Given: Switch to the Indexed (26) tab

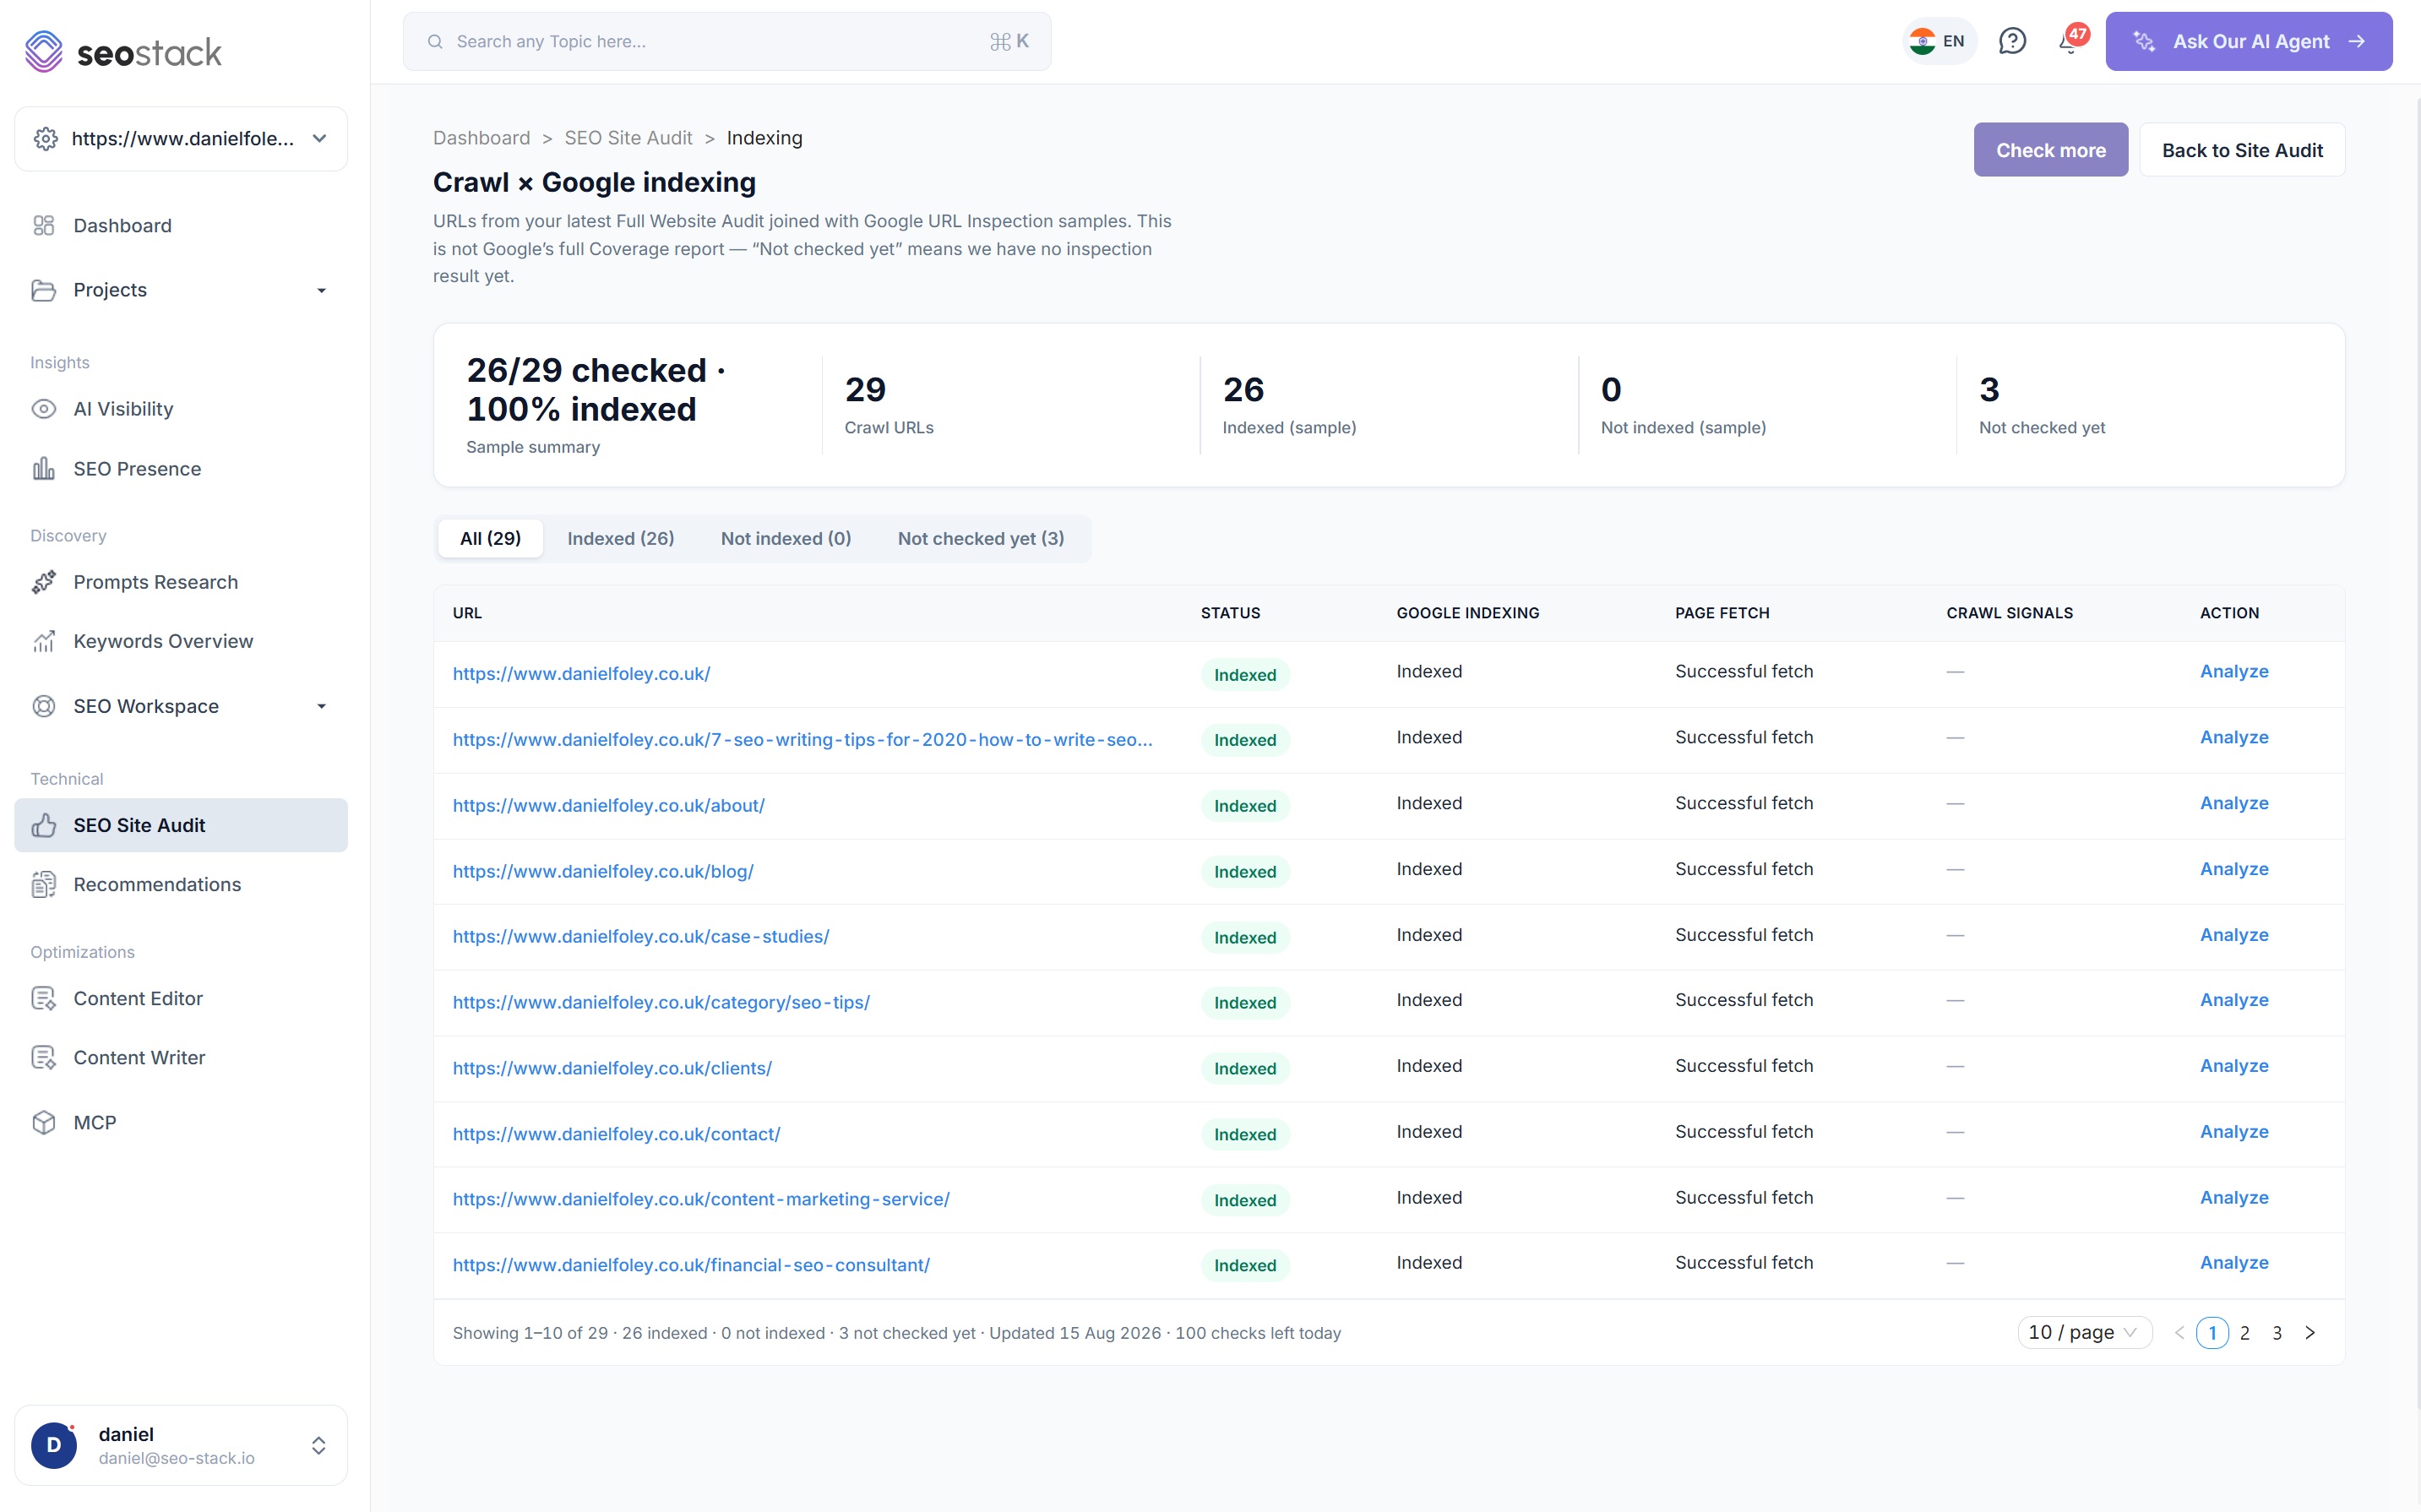Looking at the screenshot, I should click(620, 538).
